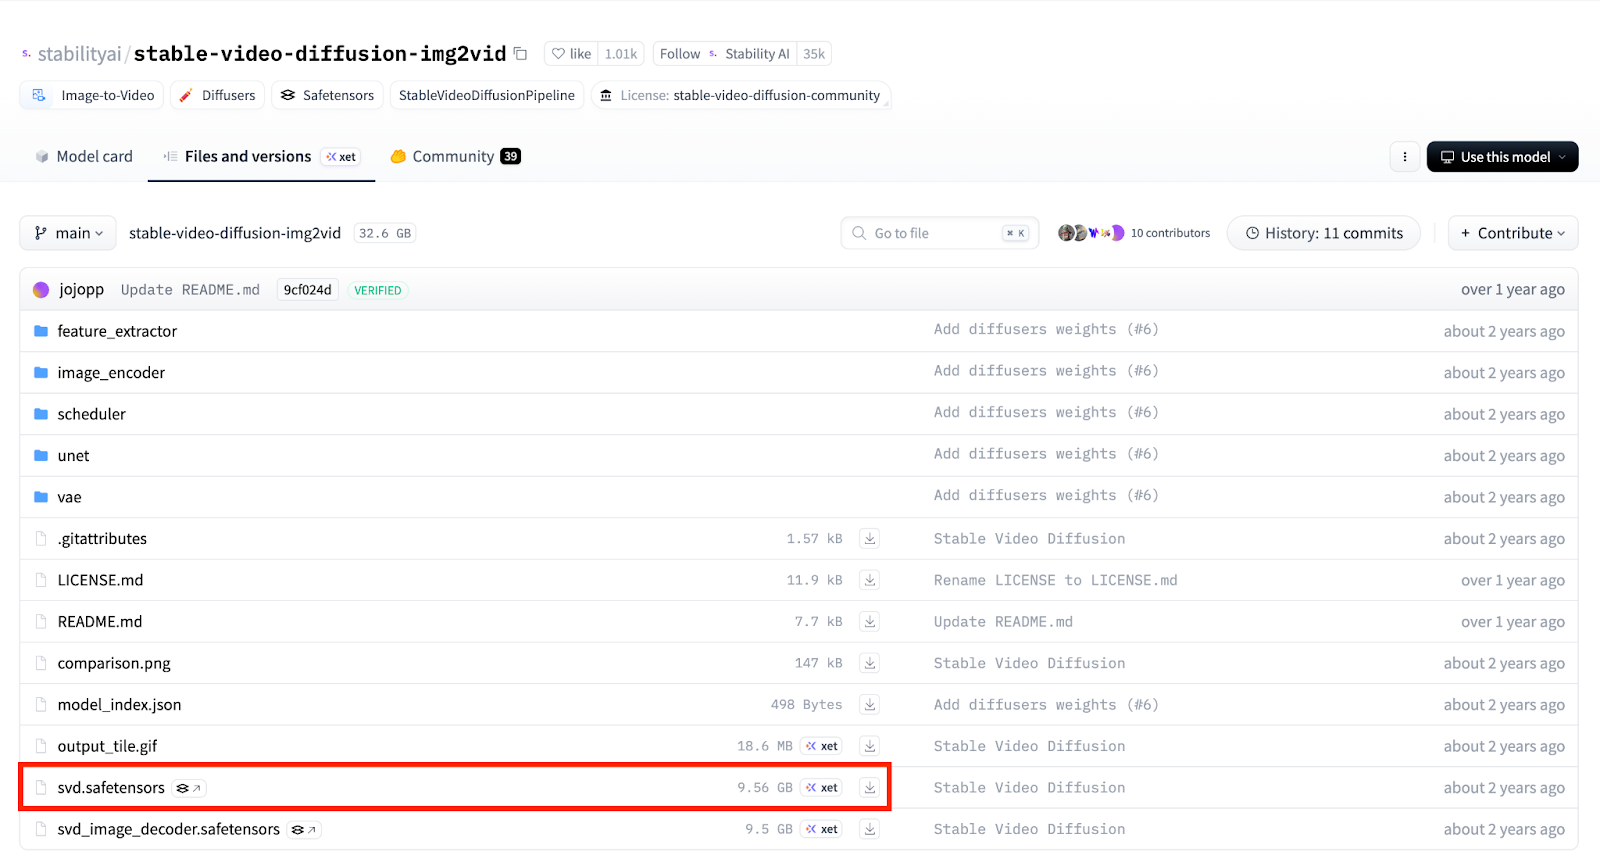
Task: Download svd.safetensors via its download icon
Action: point(870,788)
